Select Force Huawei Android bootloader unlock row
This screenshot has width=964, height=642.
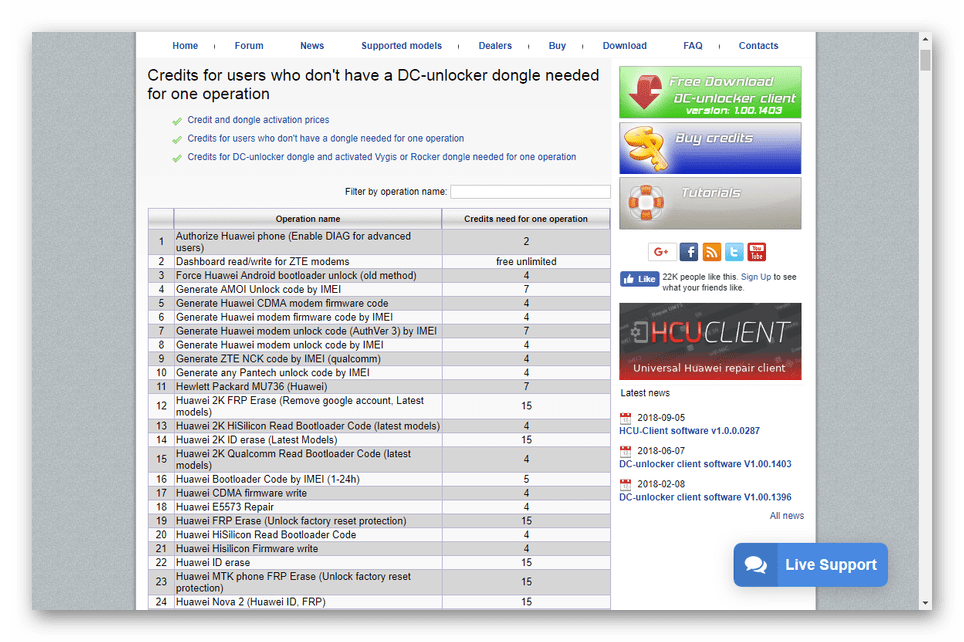pyautogui.click(x=379, y=275)
